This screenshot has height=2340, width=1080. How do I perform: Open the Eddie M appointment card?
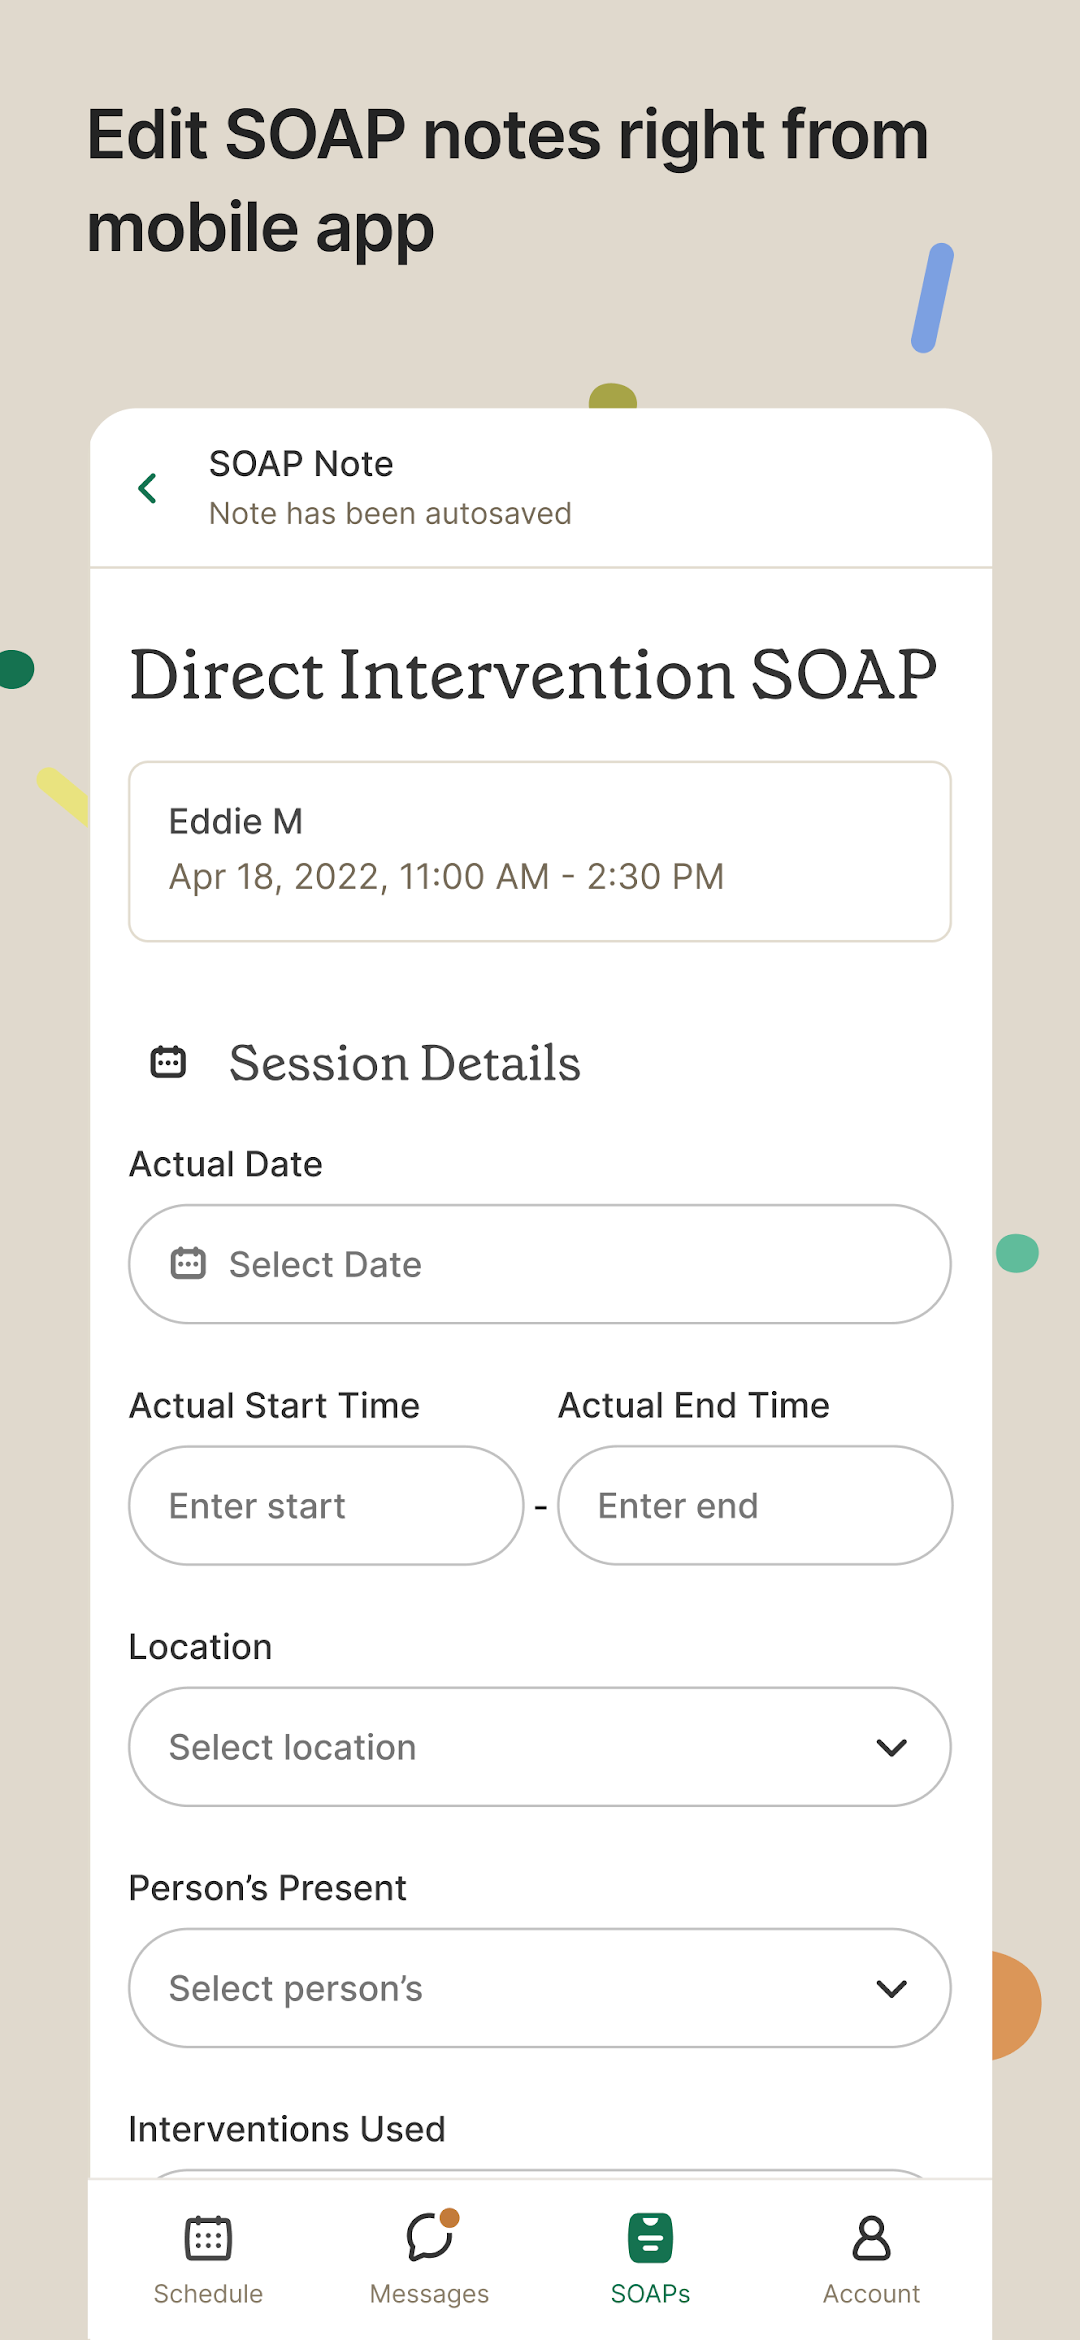click(x=540, y=851)
